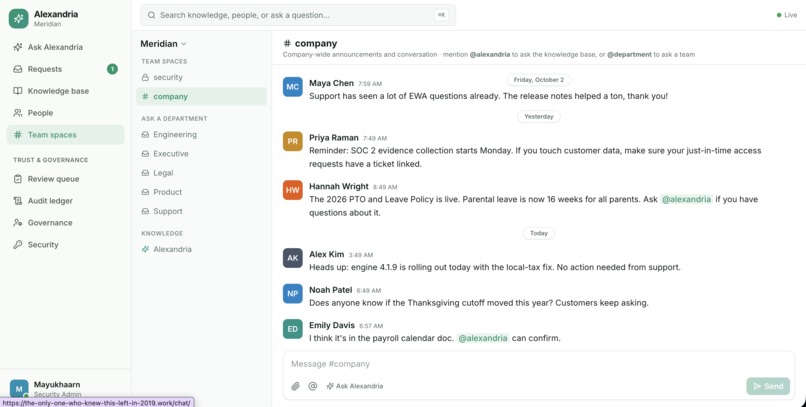The width and height of the screenshot is (806, 407).
Task: Ask the Support department
Action: tap(202, 211)
